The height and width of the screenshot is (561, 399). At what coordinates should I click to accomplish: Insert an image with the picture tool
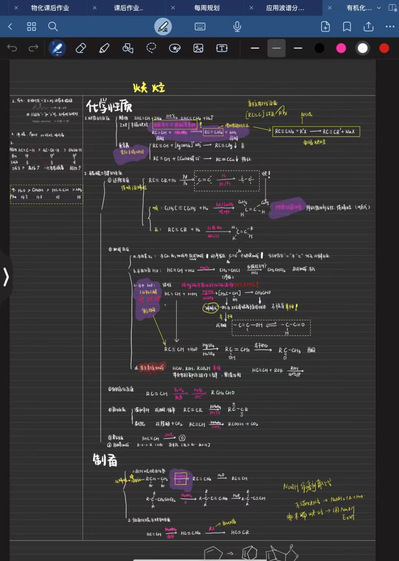coord(198,48)
